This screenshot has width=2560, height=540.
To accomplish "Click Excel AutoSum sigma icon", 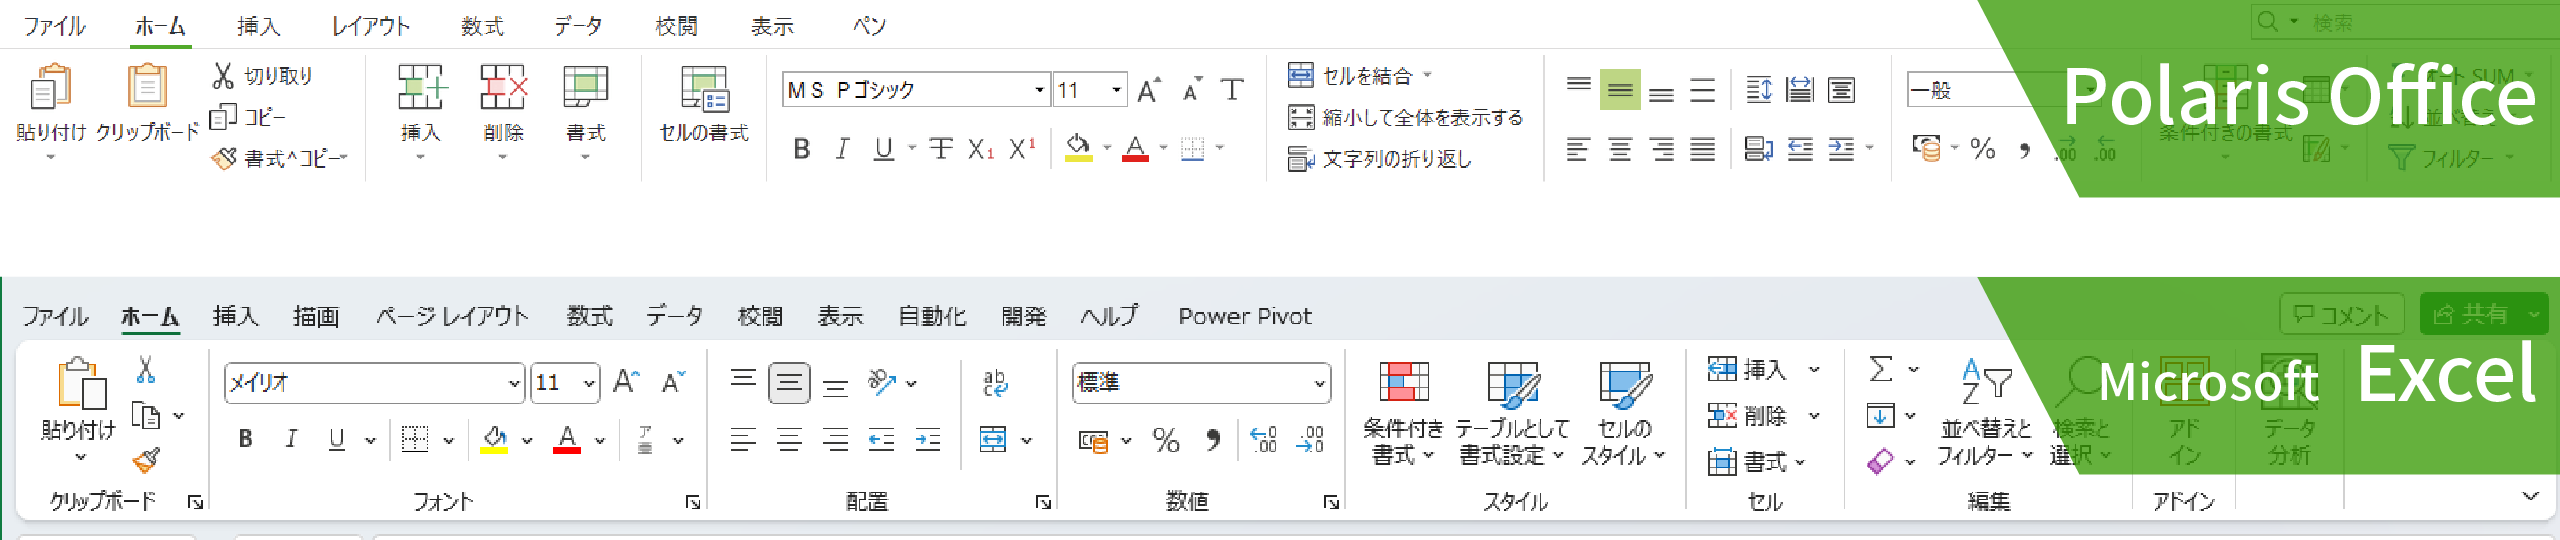I will 1880,370.
